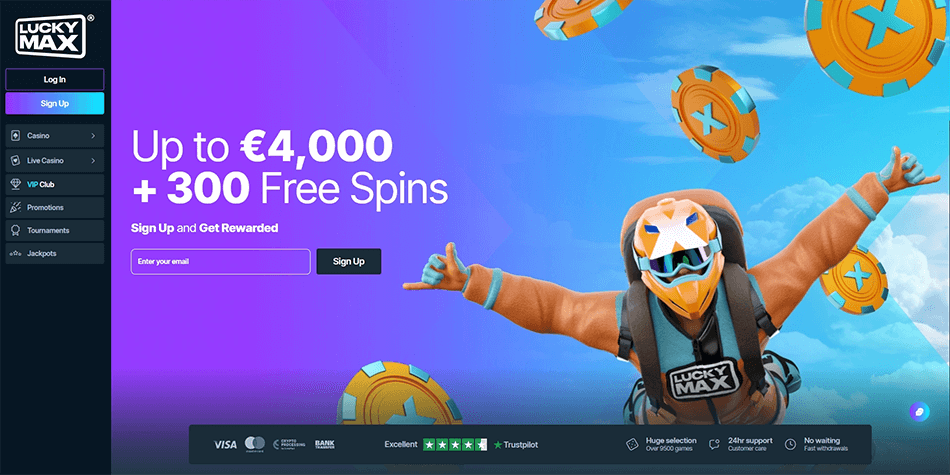
Task: Click the Mastercard payment logo
Action: pyautogui.click(x=254, y=444)
